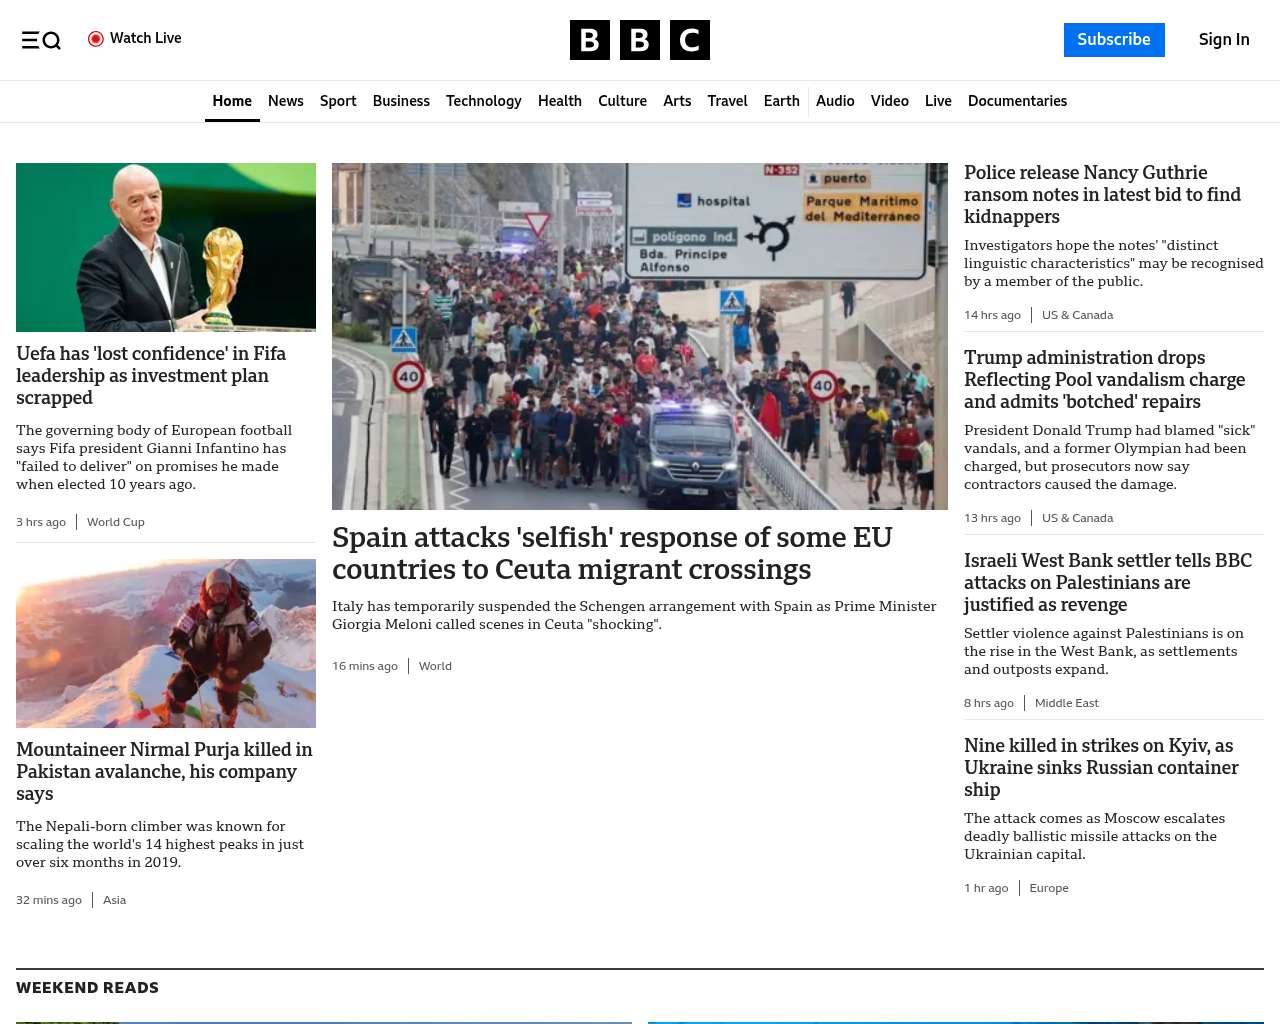Click the Watch Live red record icon

tap(96, 39)
